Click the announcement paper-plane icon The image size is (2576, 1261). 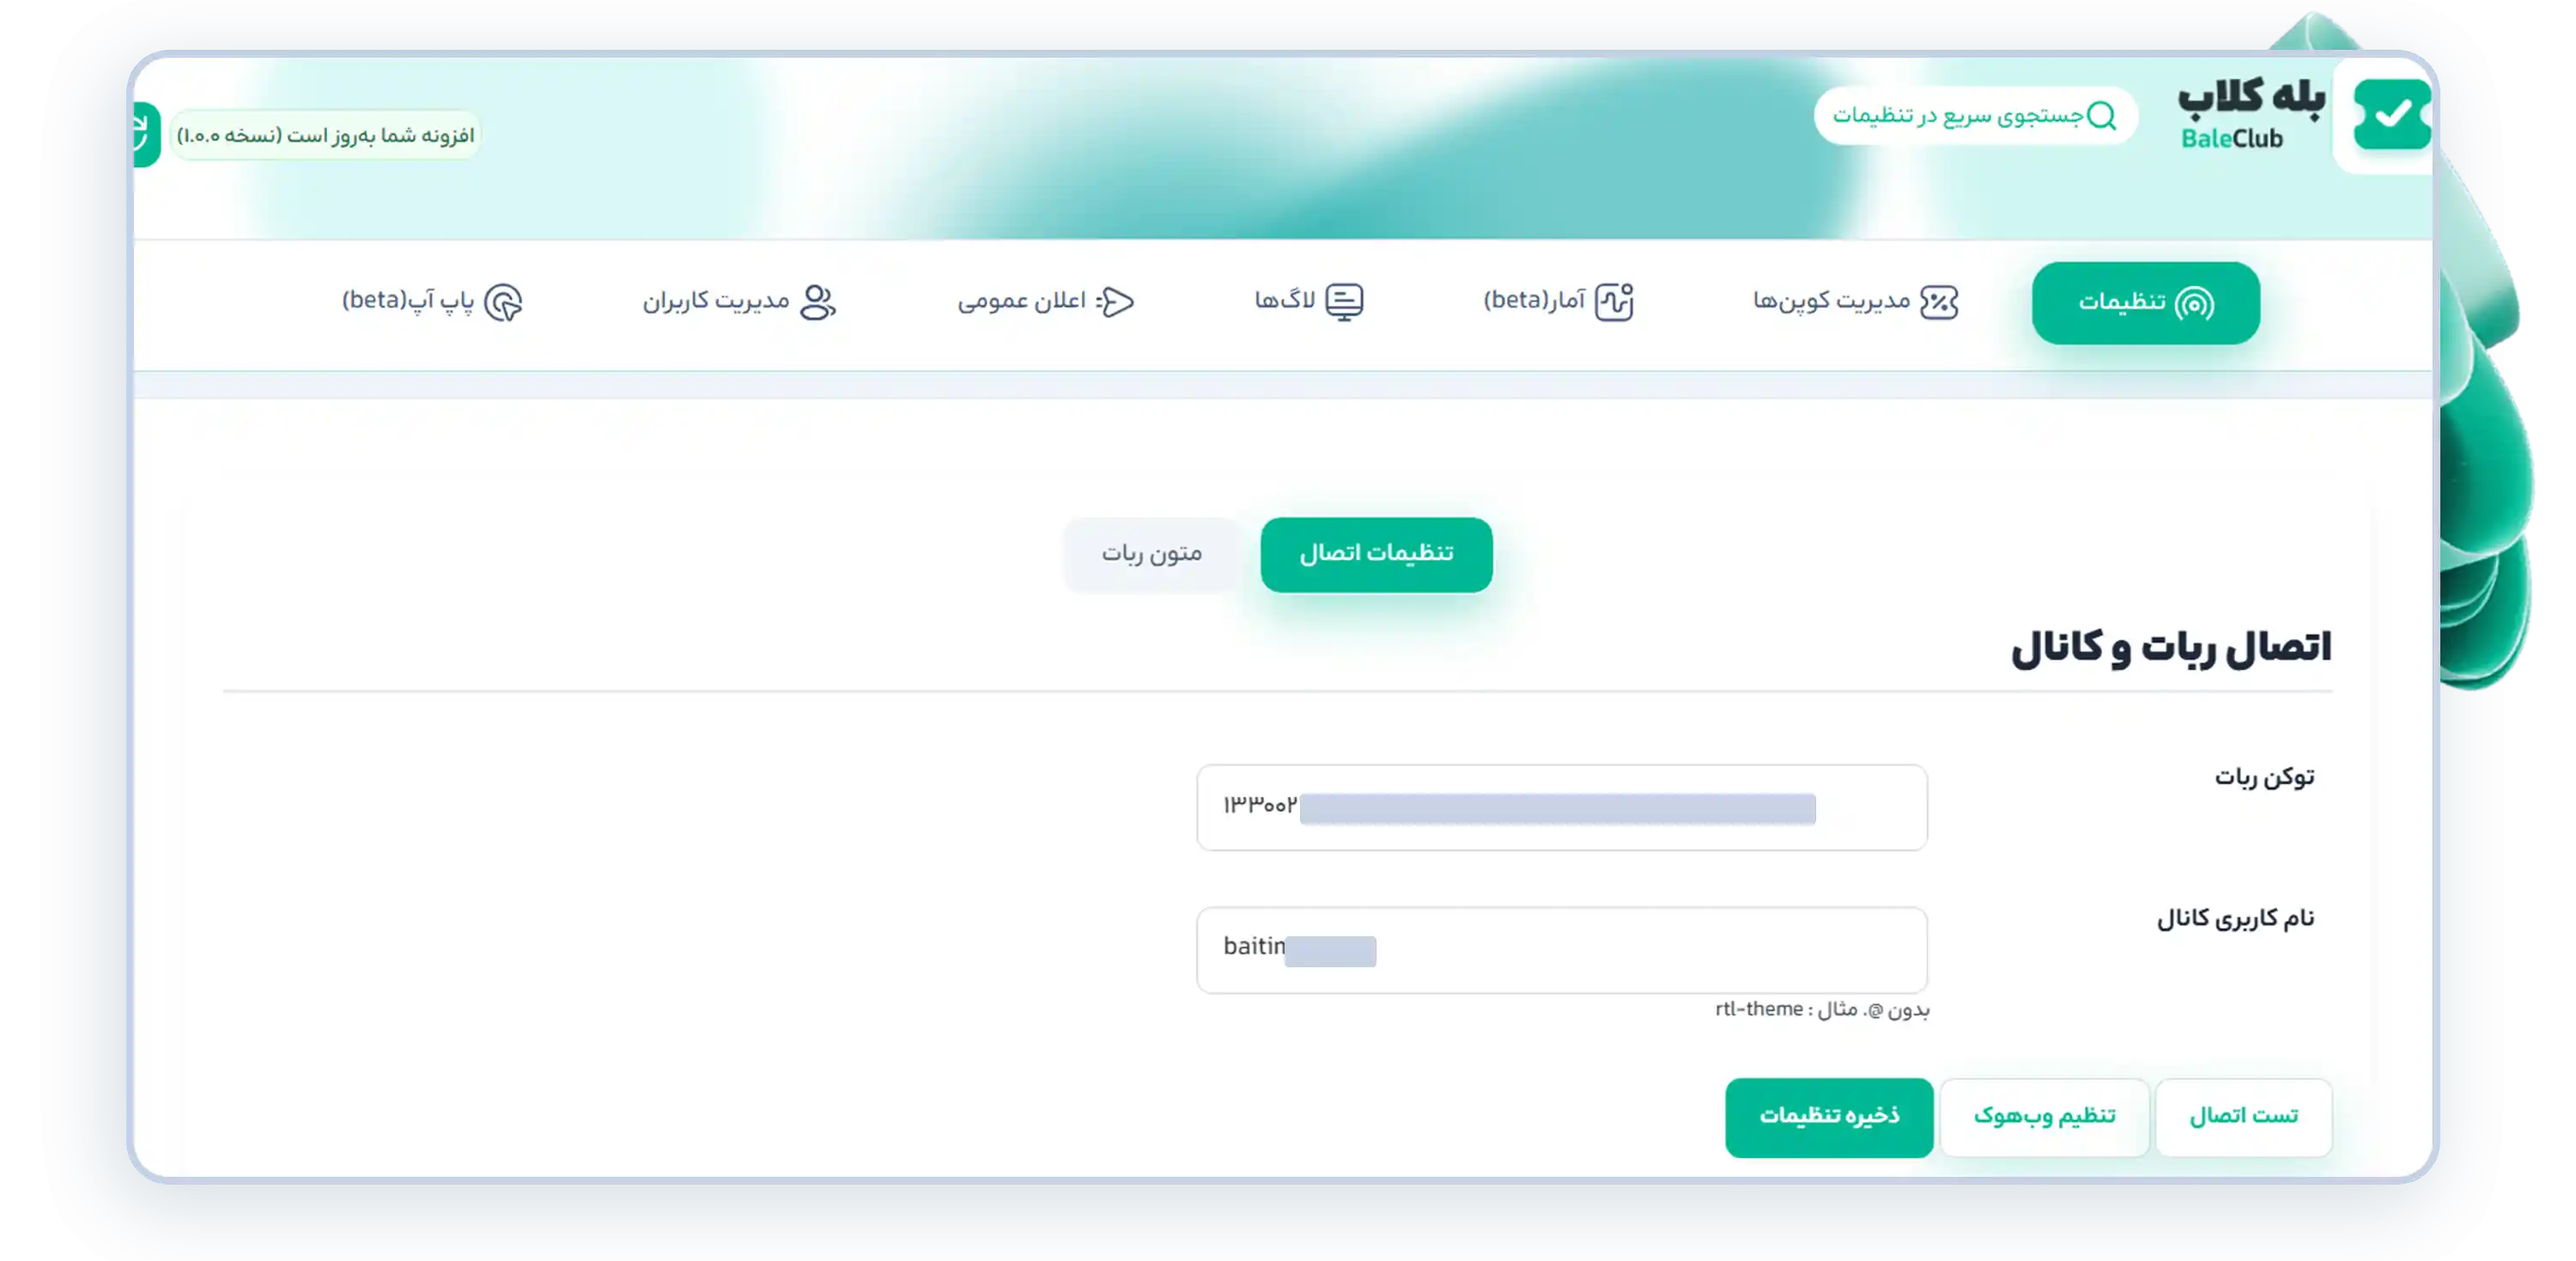pos(1115,302)
